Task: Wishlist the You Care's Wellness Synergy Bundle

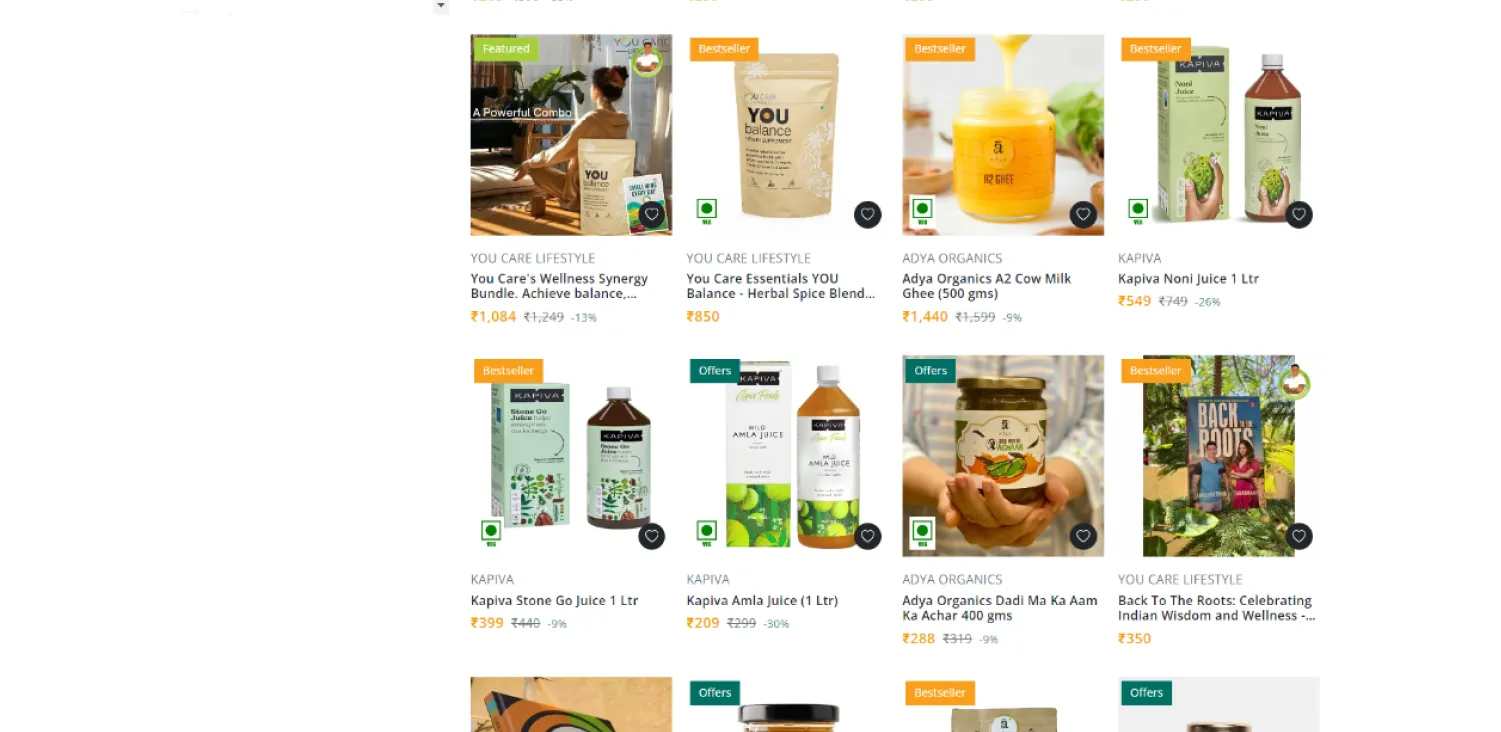Action: 652,215
